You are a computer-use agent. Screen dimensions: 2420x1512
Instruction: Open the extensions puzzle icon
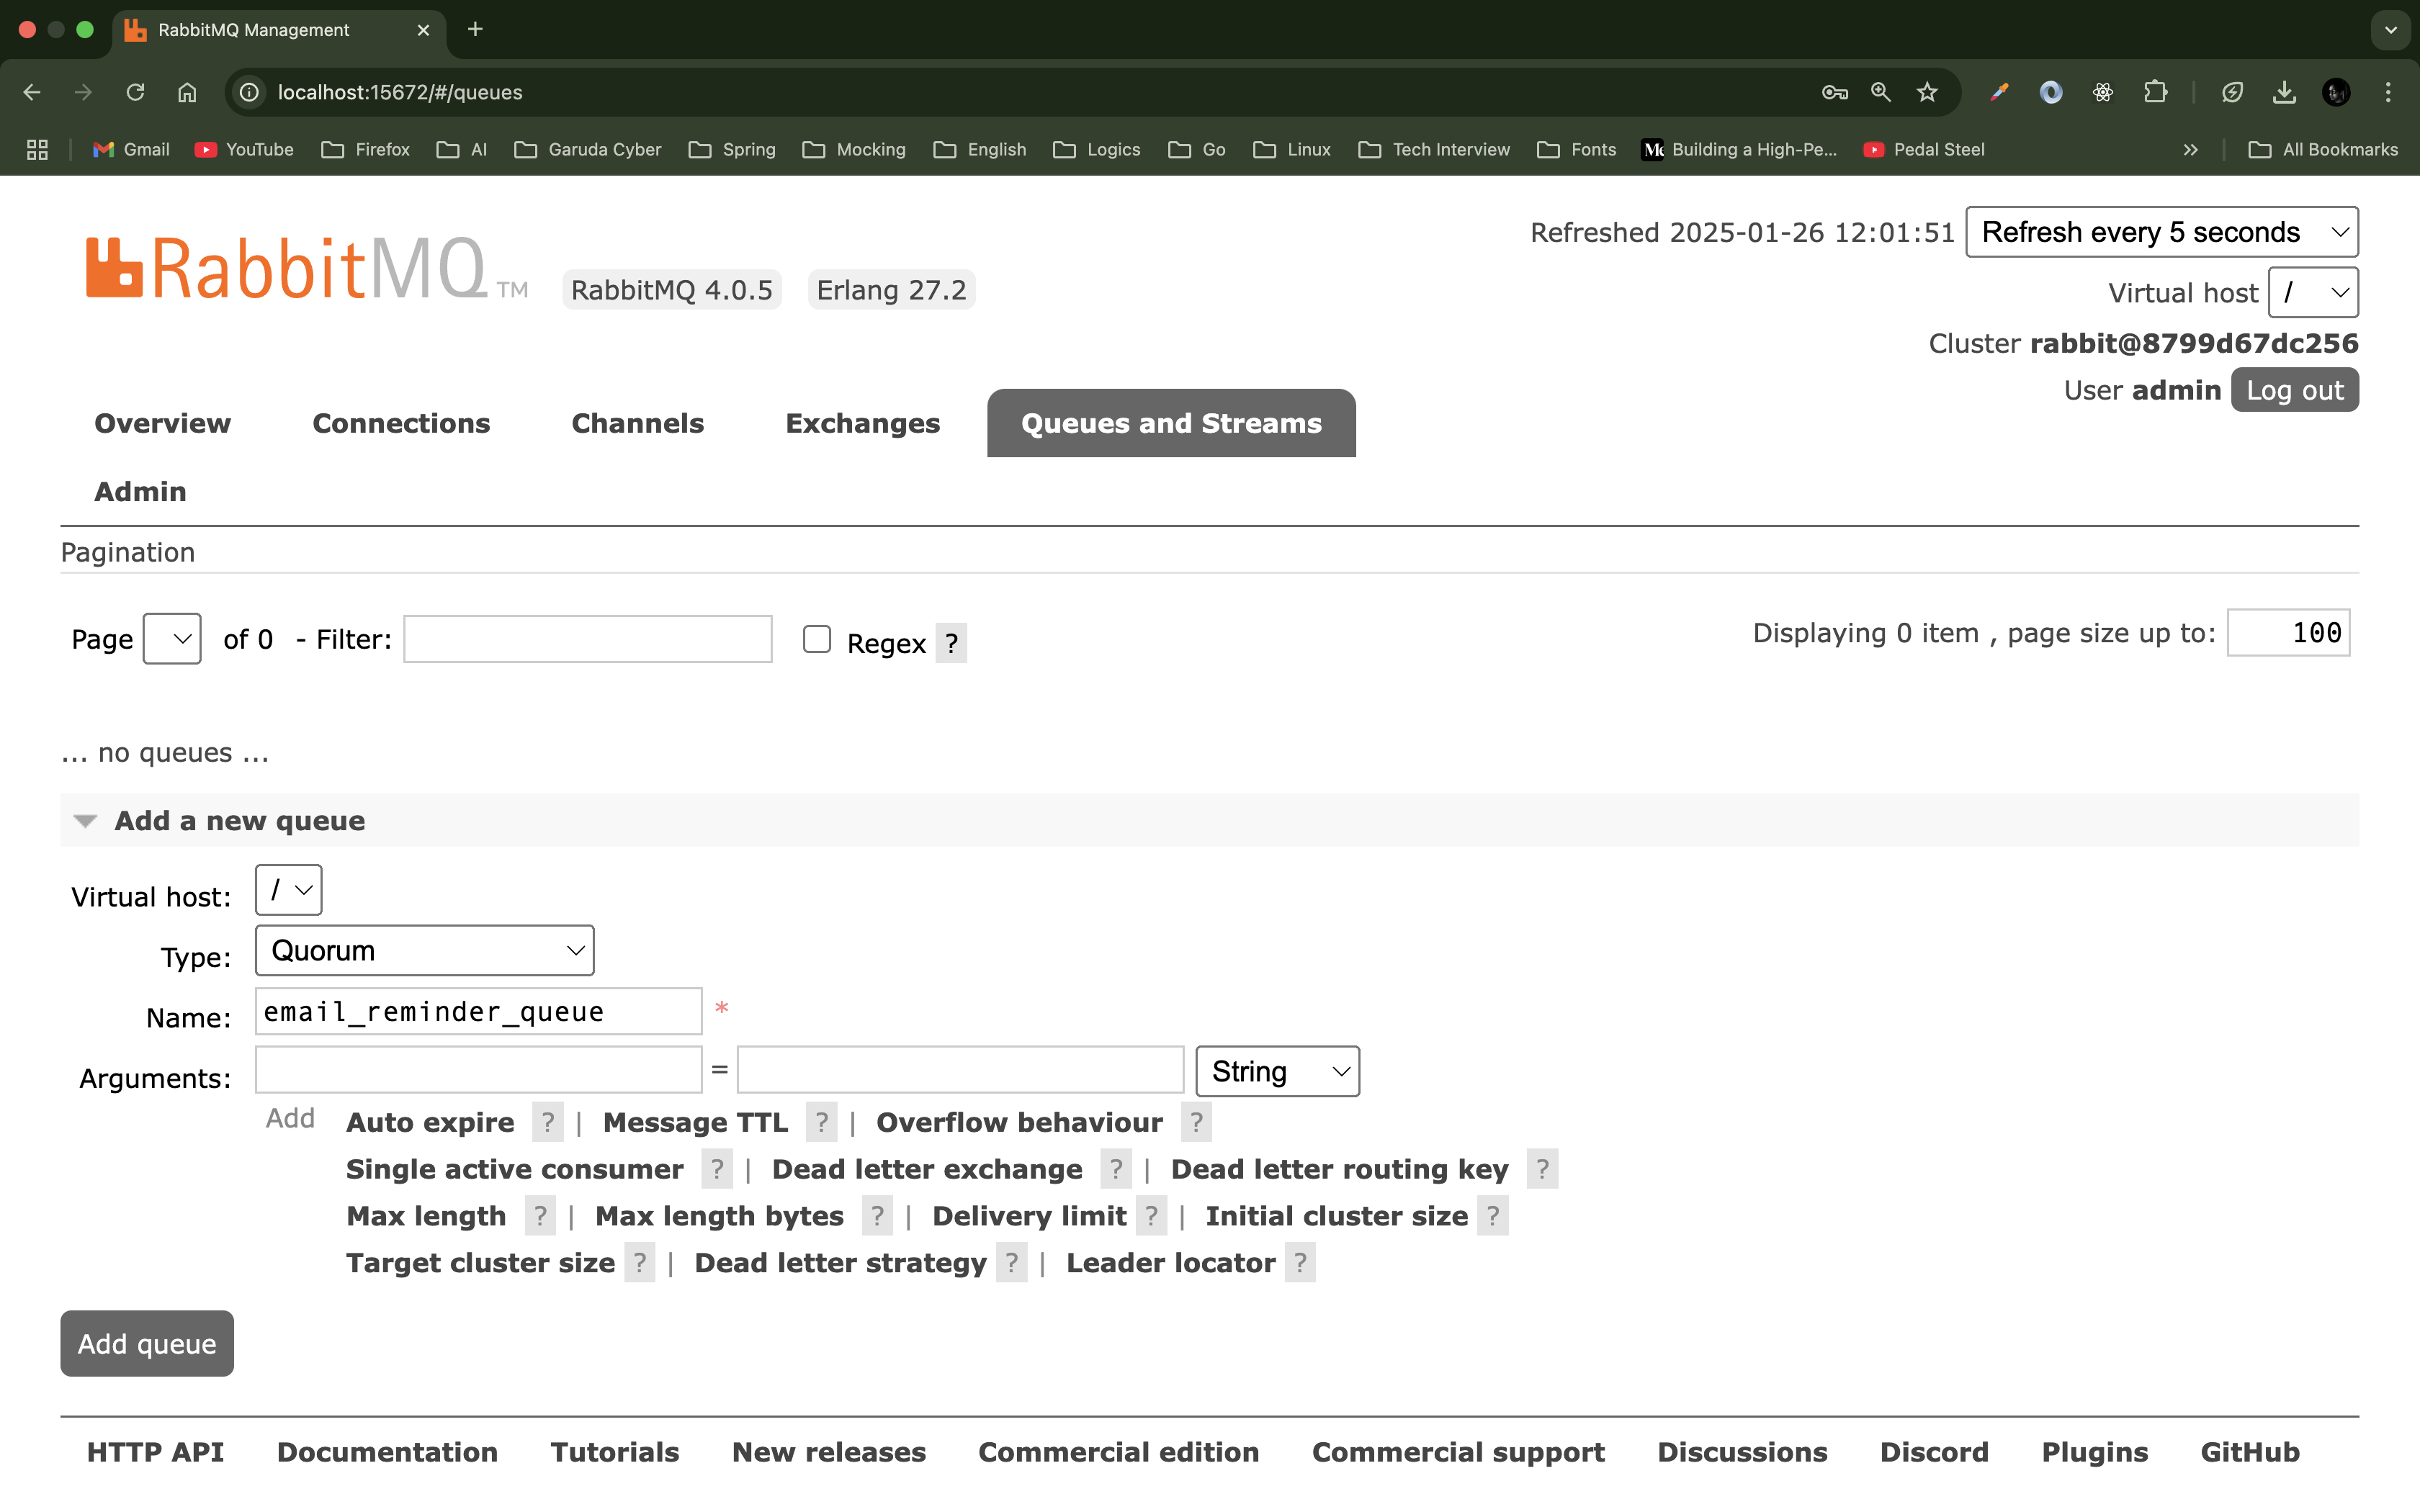click(x=2155, y=92)
